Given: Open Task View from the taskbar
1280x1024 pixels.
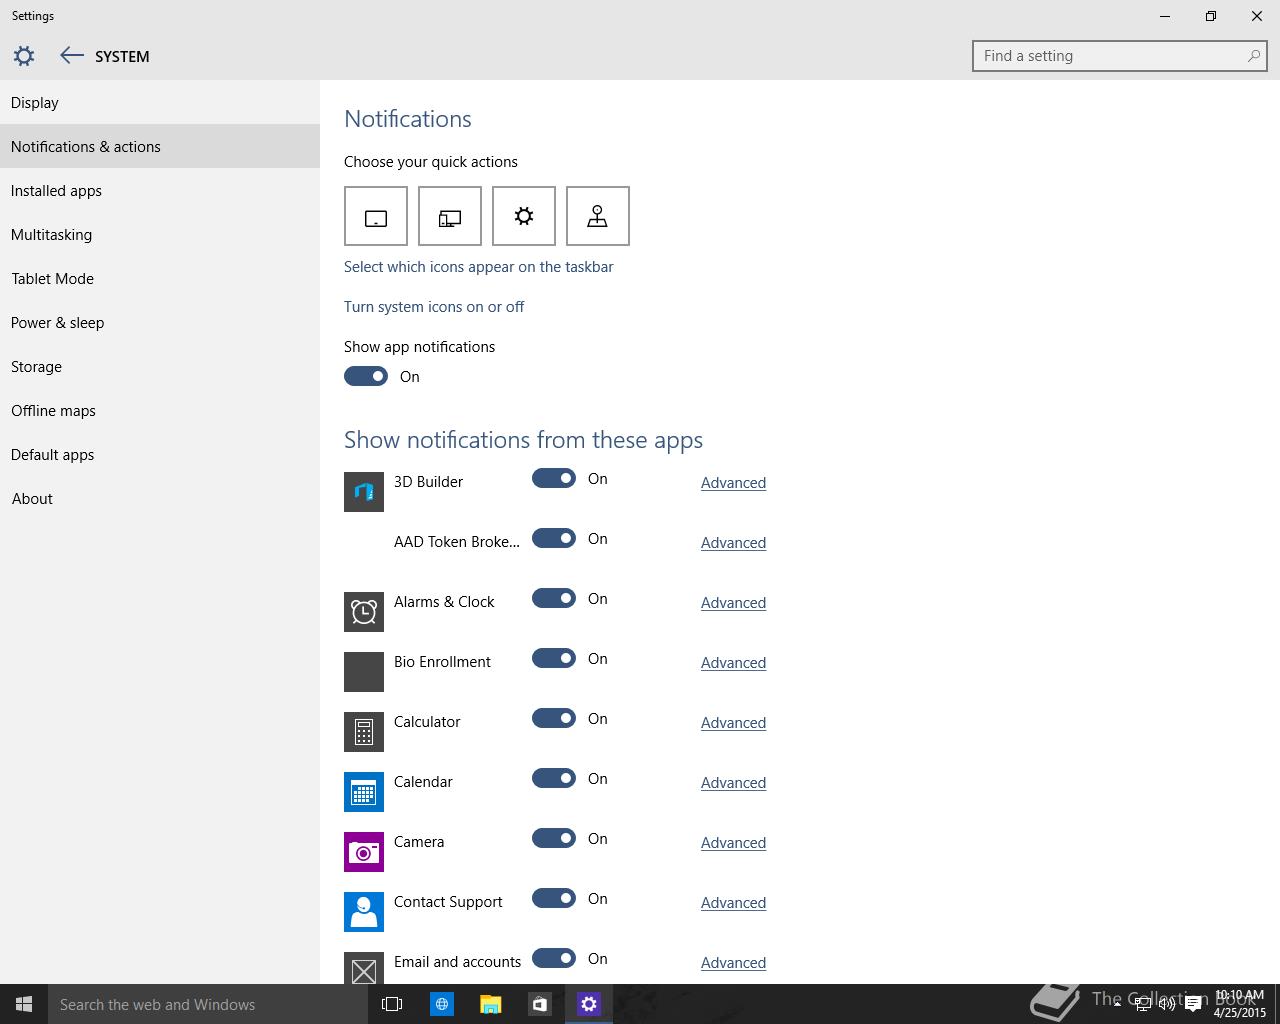Looking at the screenshot, I should 392,1004.
